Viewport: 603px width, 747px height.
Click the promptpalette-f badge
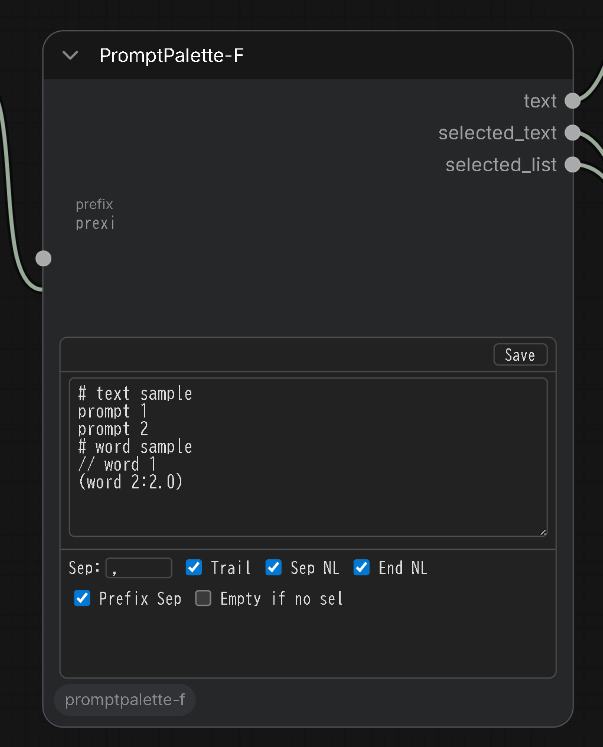tap(125, 700)
